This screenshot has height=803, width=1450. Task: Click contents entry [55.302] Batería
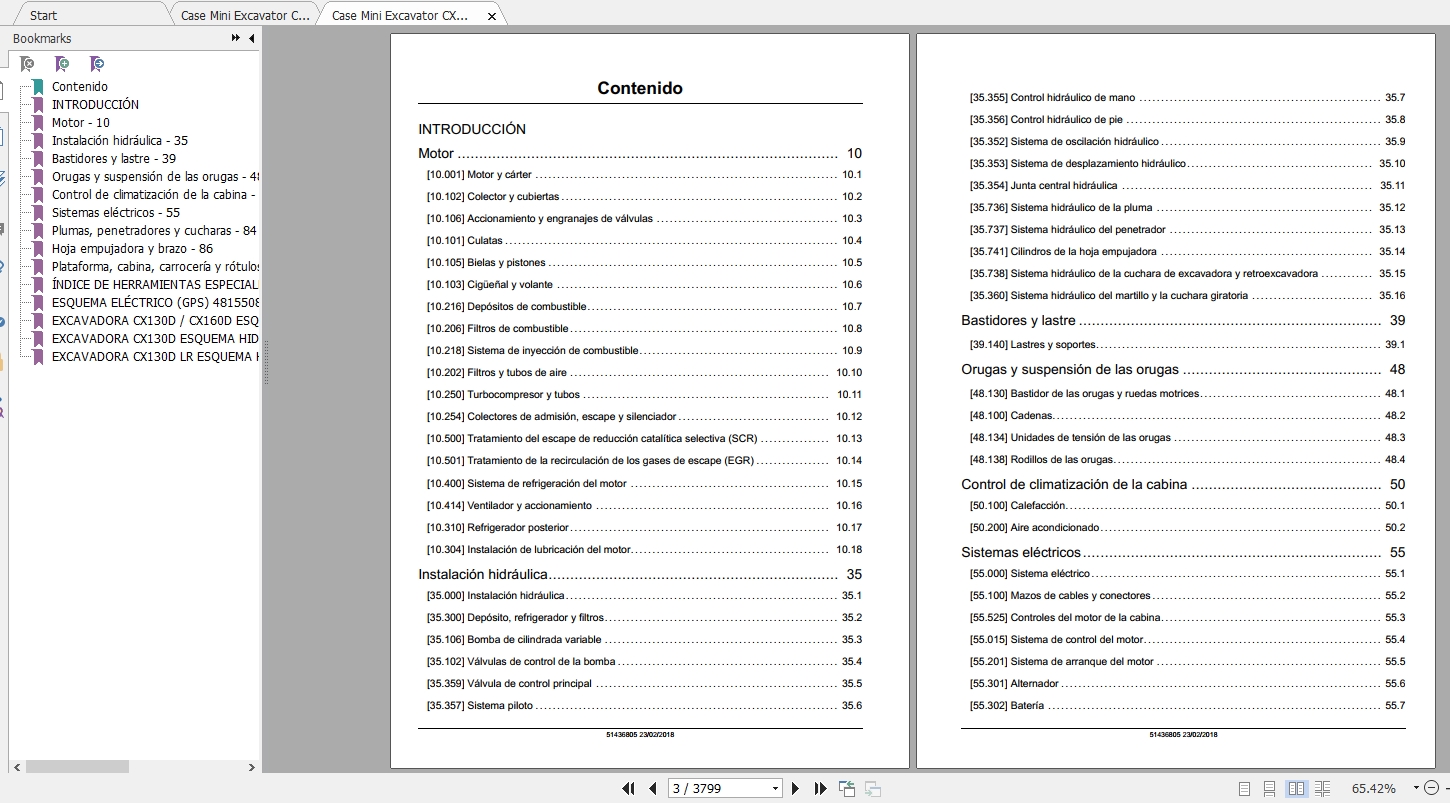(1187, 706)
